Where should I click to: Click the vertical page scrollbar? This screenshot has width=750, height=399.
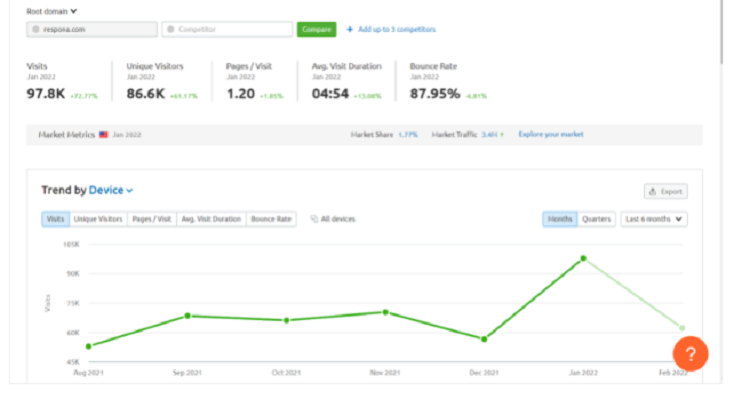721,31
